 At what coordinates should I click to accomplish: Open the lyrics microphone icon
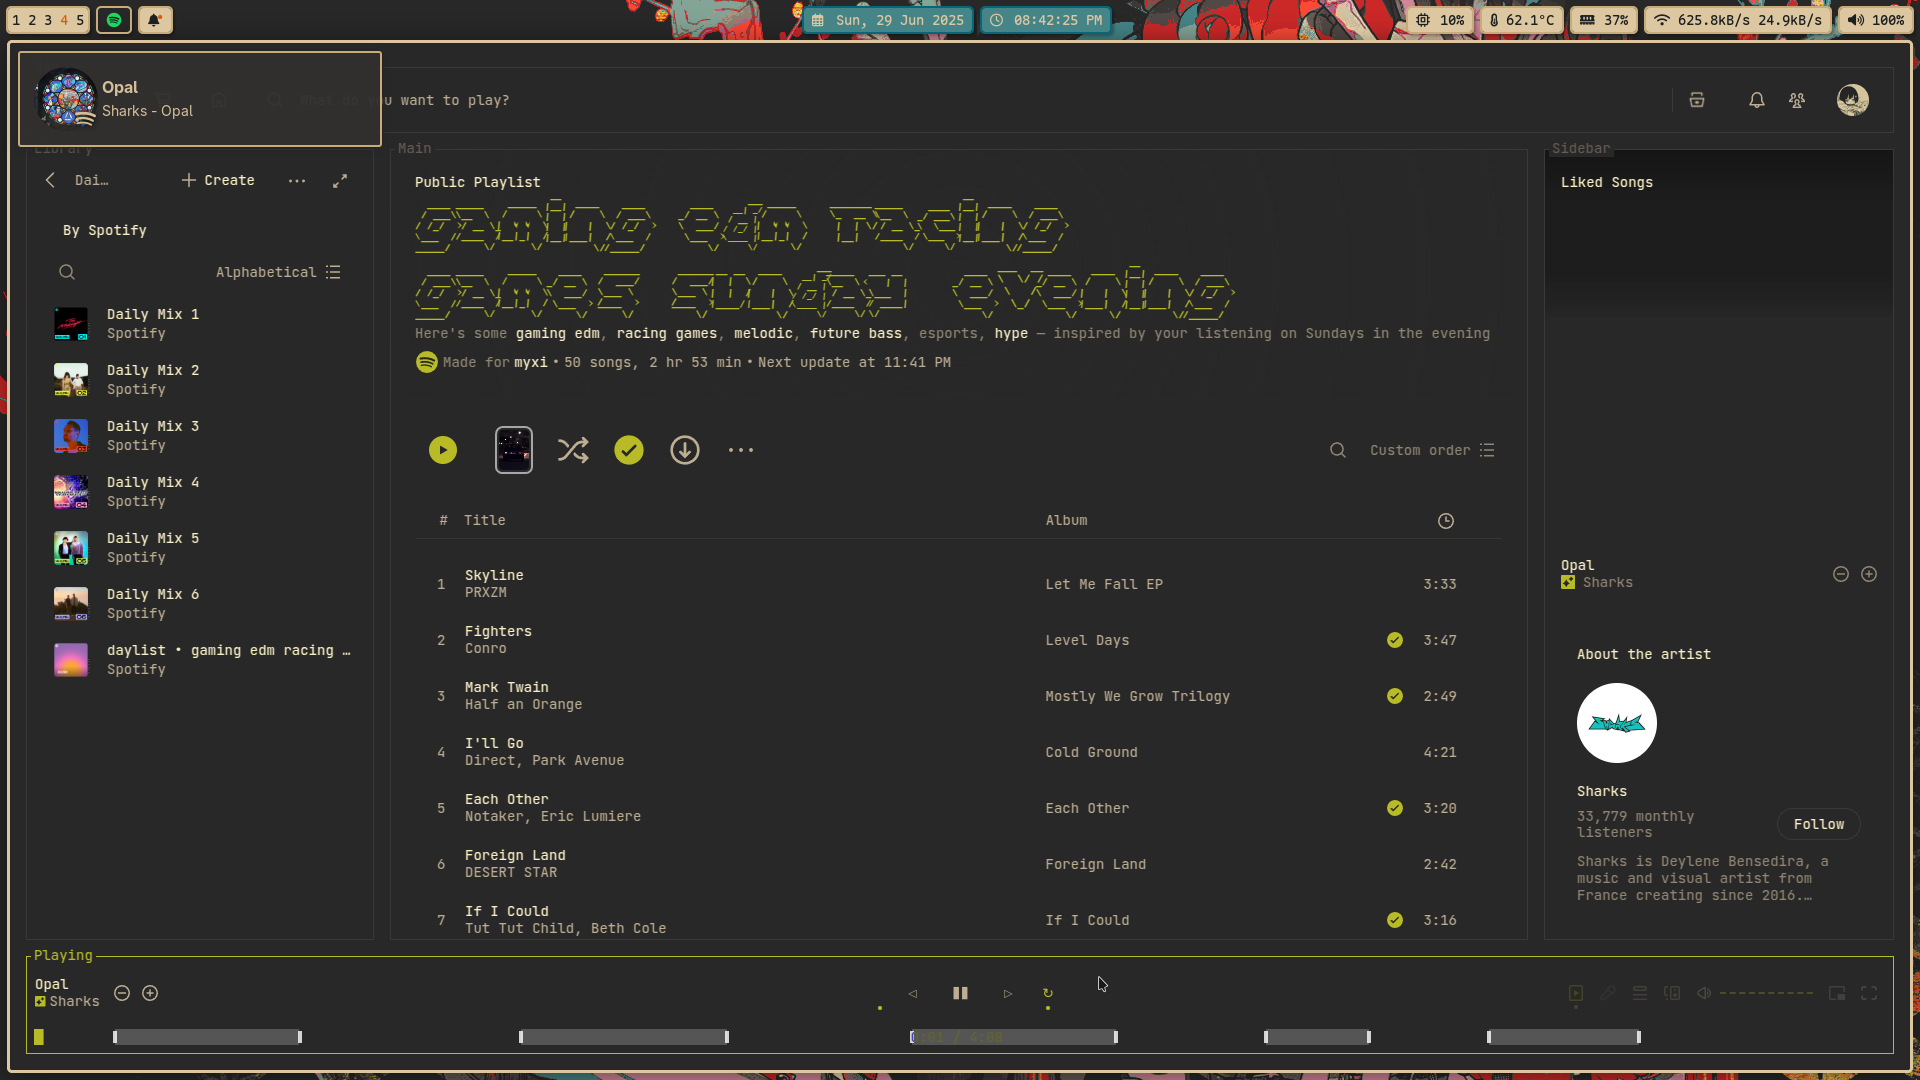coord(1608,993)
